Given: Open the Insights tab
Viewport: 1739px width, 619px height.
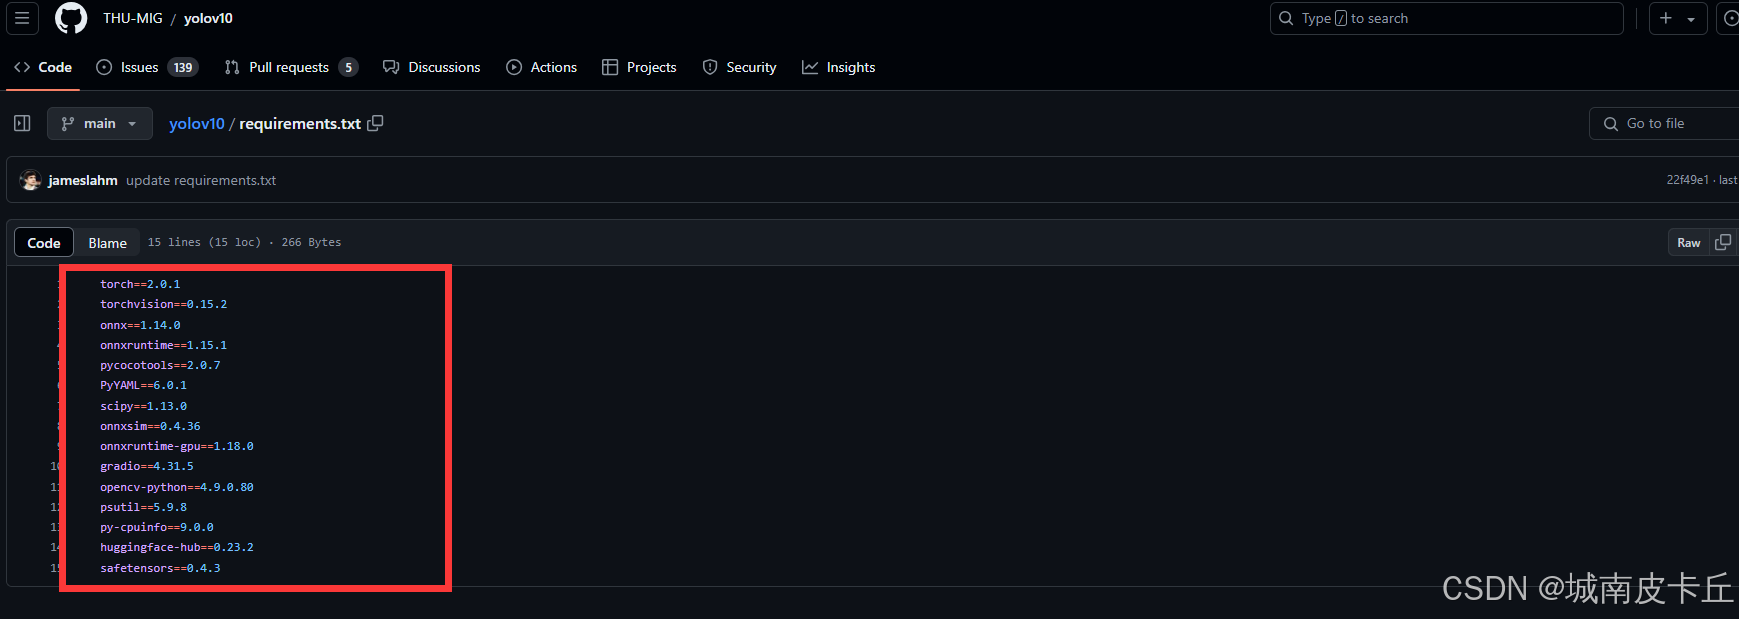Looking at the screenshot, I should click(839, 67).
